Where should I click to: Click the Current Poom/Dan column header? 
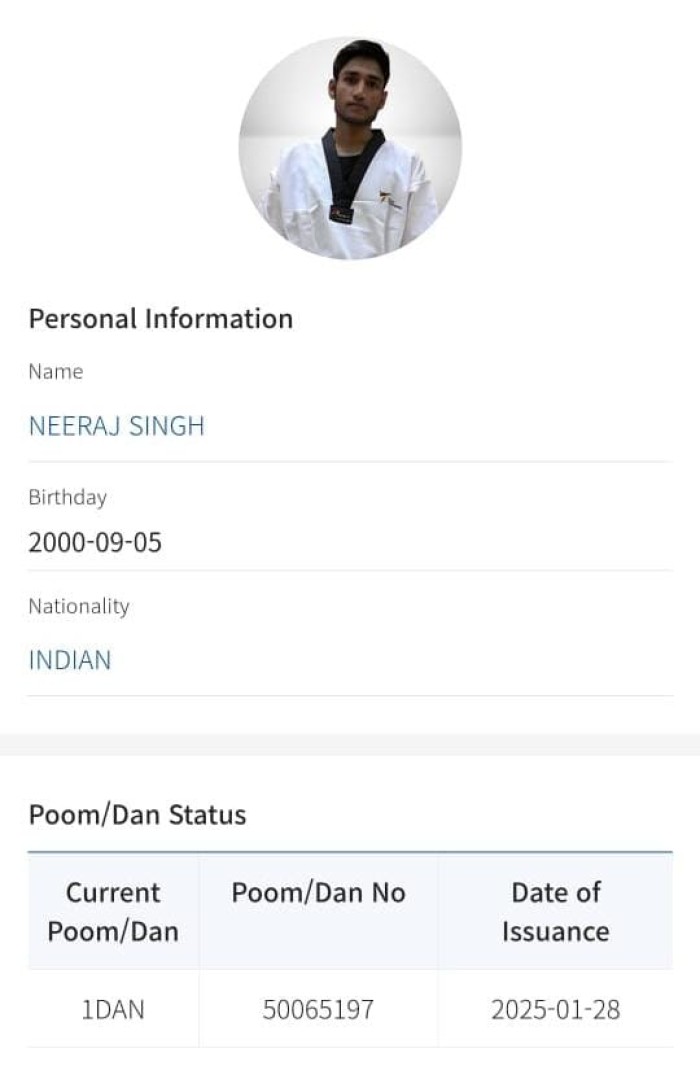click(x=113, y=911)
